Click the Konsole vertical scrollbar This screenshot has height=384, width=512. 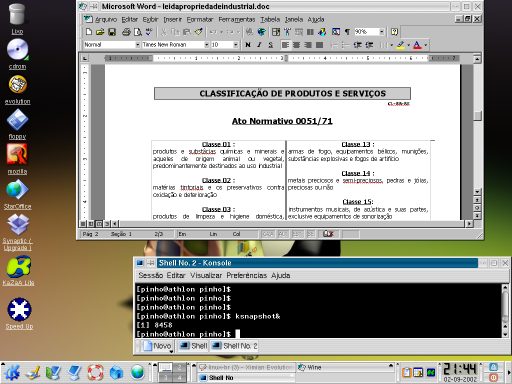click(505, 311)
